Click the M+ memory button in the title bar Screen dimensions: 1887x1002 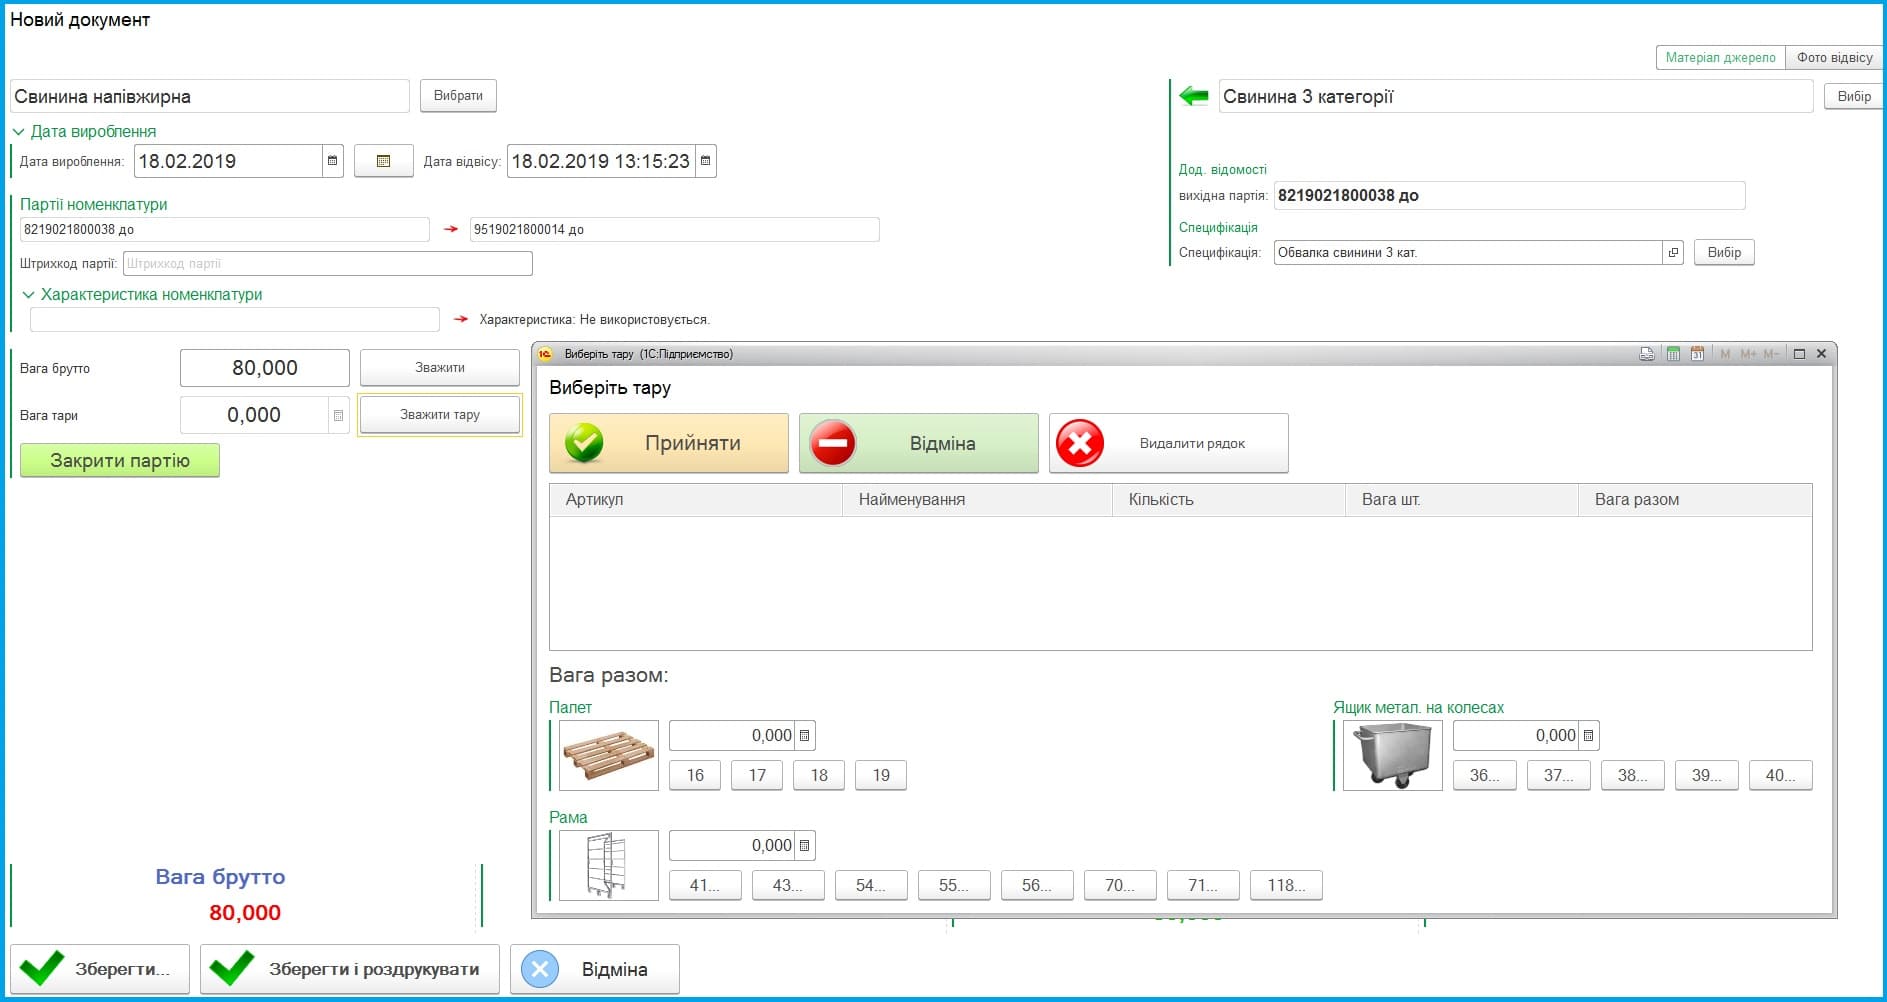pos(1748,354)
